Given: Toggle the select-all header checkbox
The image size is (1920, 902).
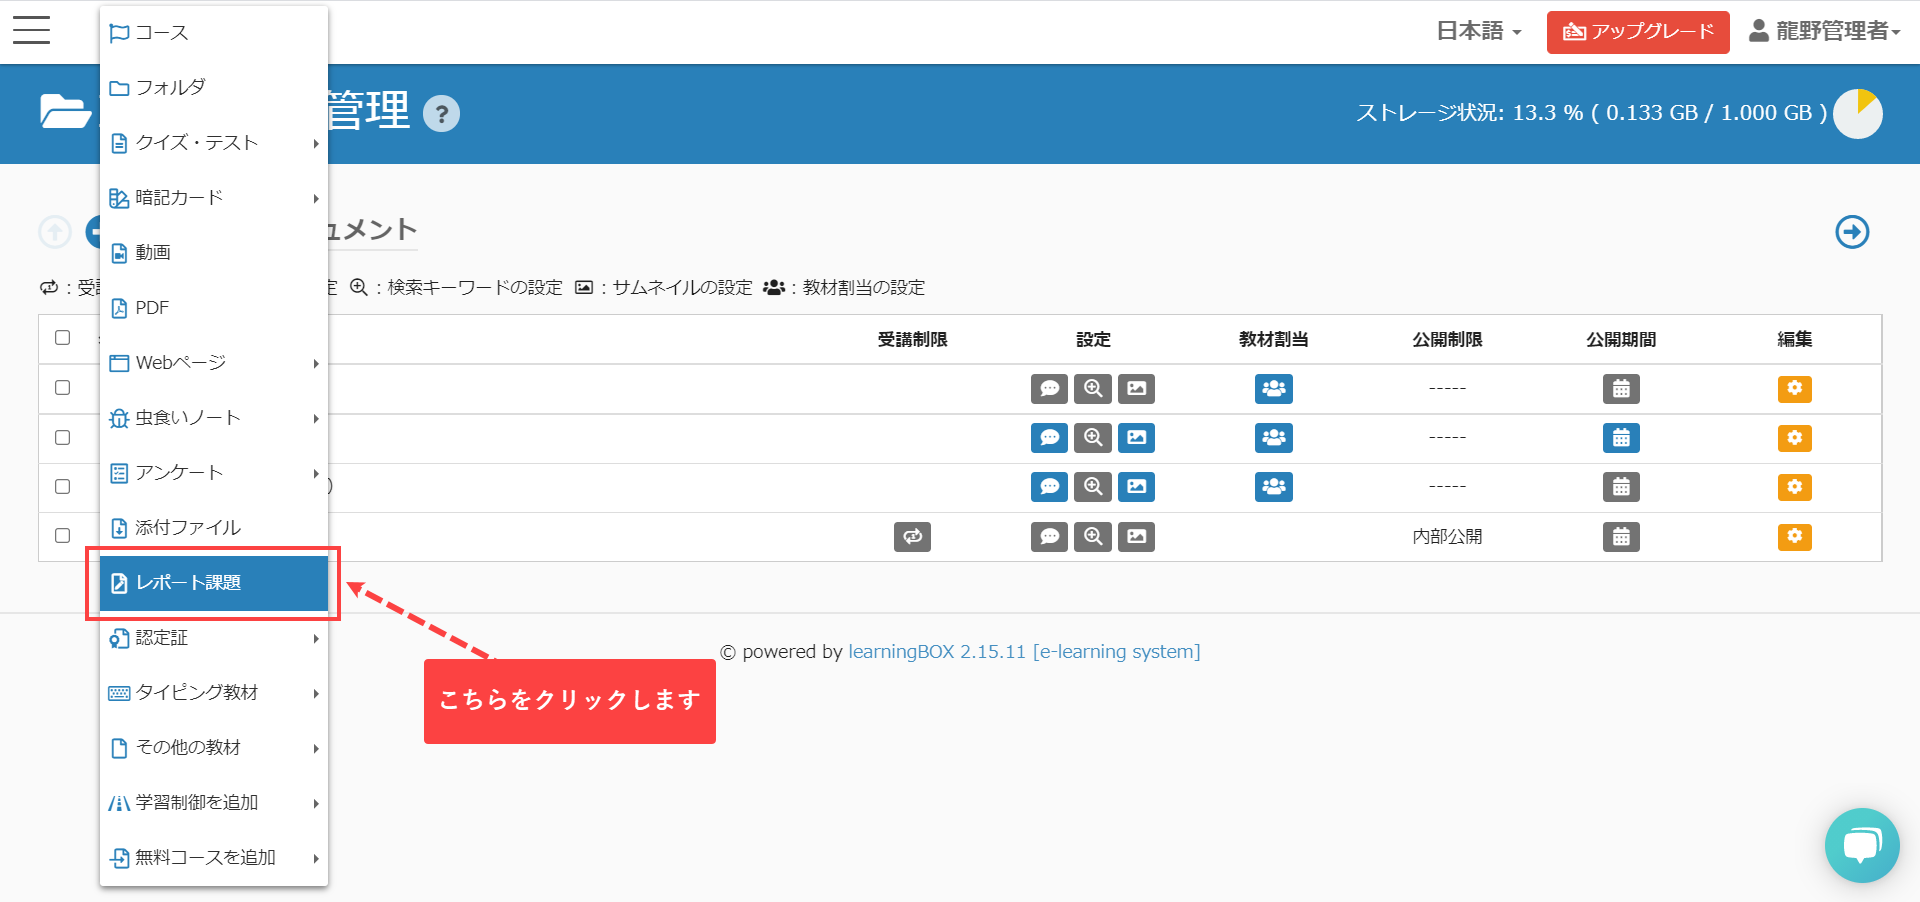Looking at the screenshot, I should (x=63, y=338).
